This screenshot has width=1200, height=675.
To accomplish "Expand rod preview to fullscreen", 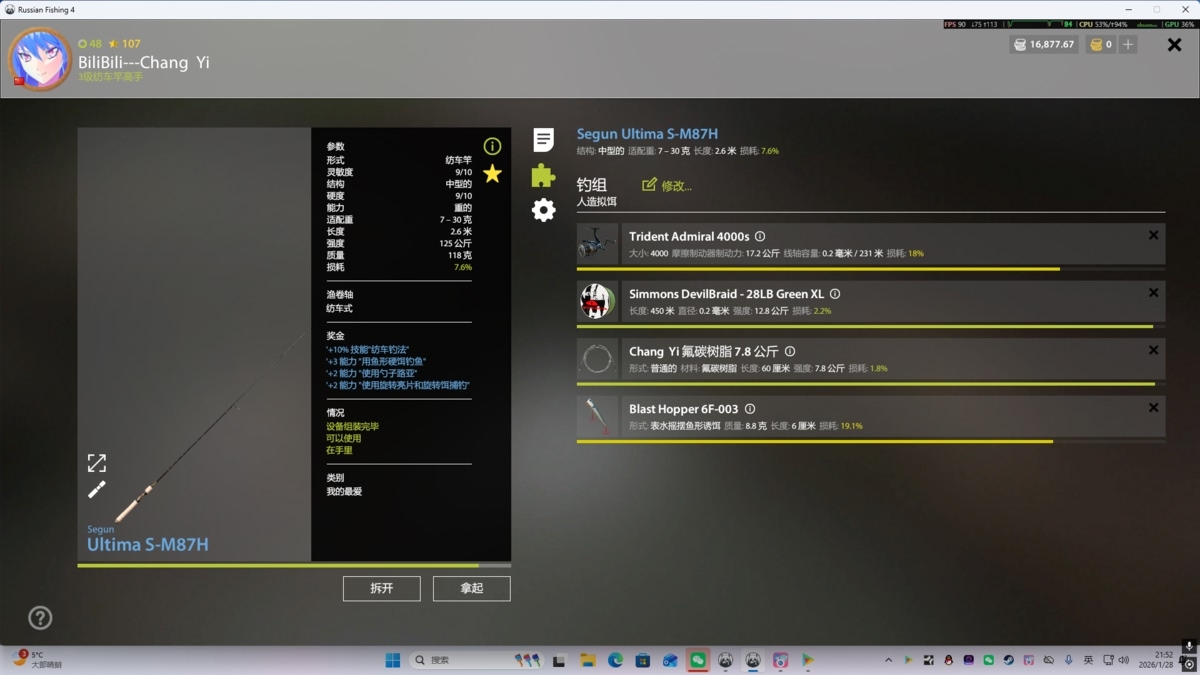I will tap(97, 463).
